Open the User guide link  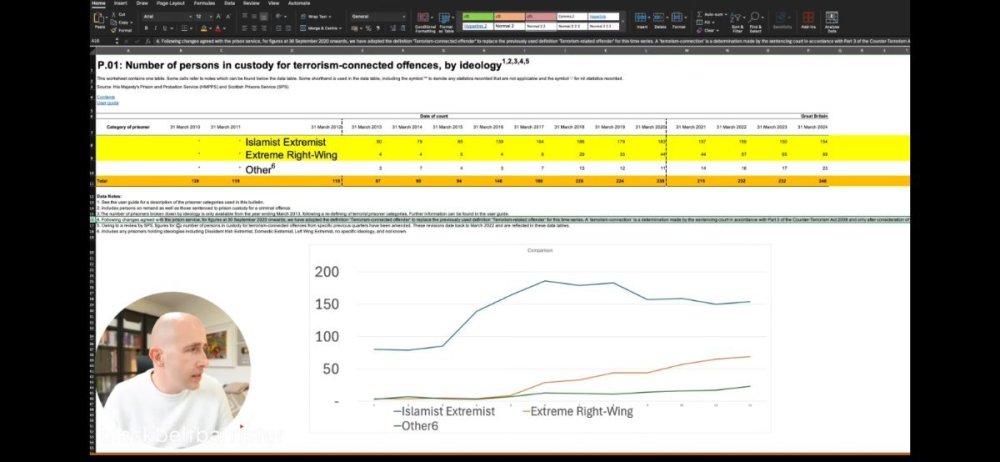(x=107, y=102)
